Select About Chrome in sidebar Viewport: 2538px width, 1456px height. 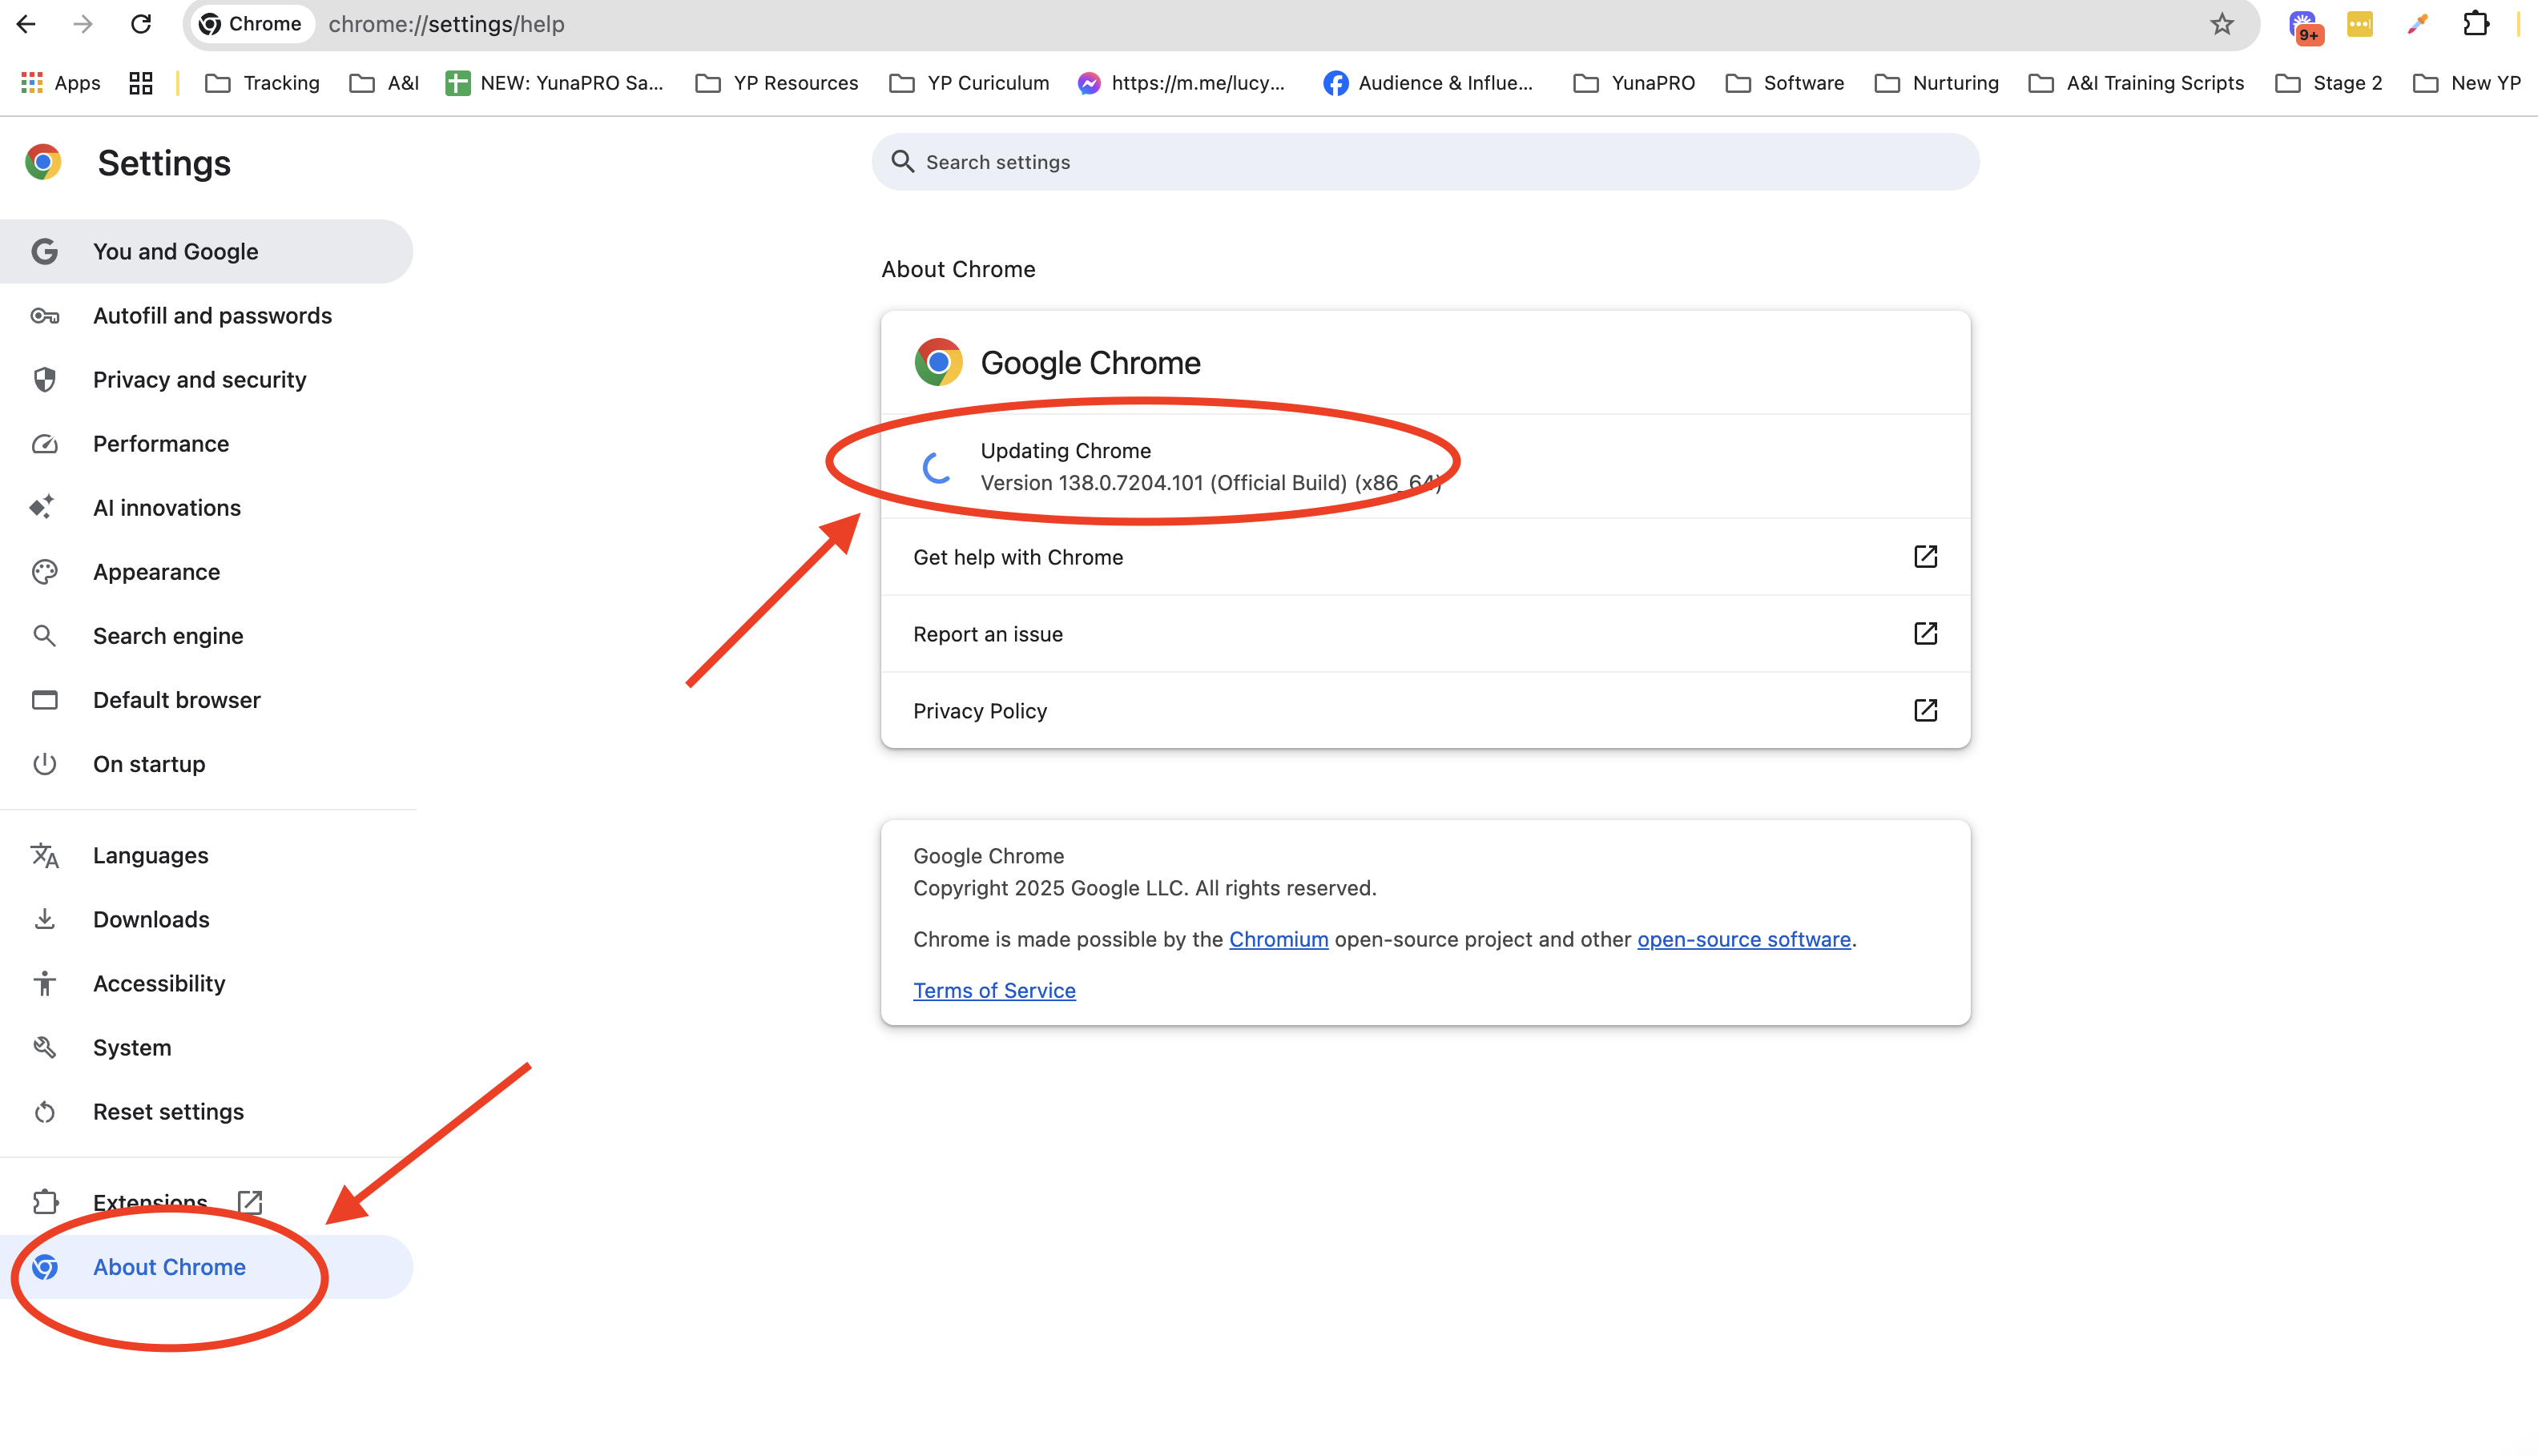[169, 1267]
